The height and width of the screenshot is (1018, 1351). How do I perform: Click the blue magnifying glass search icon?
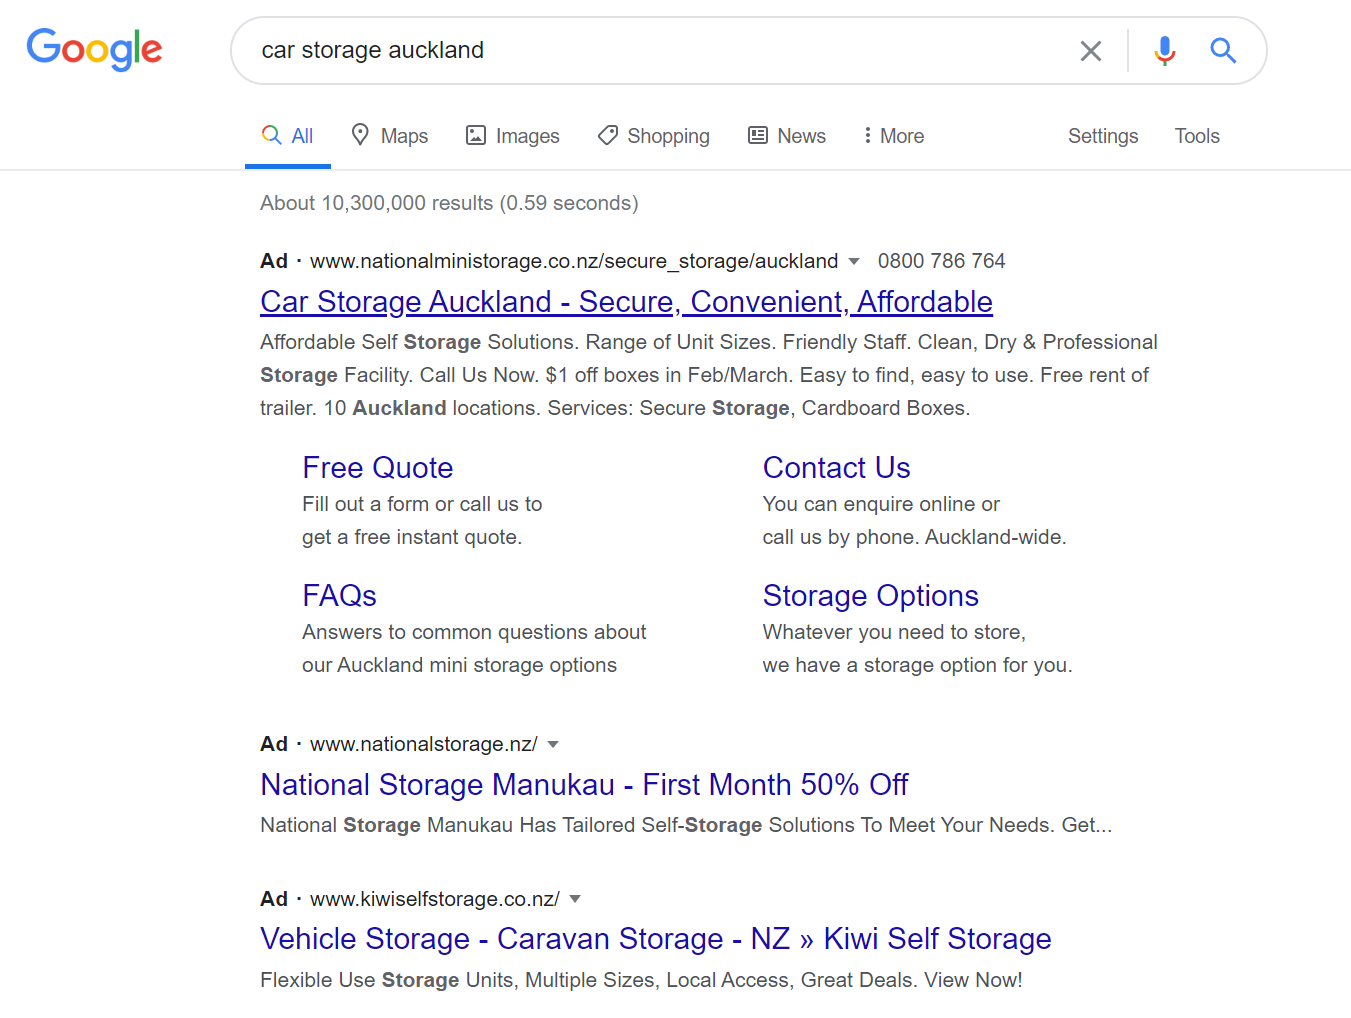point(1223,50)
